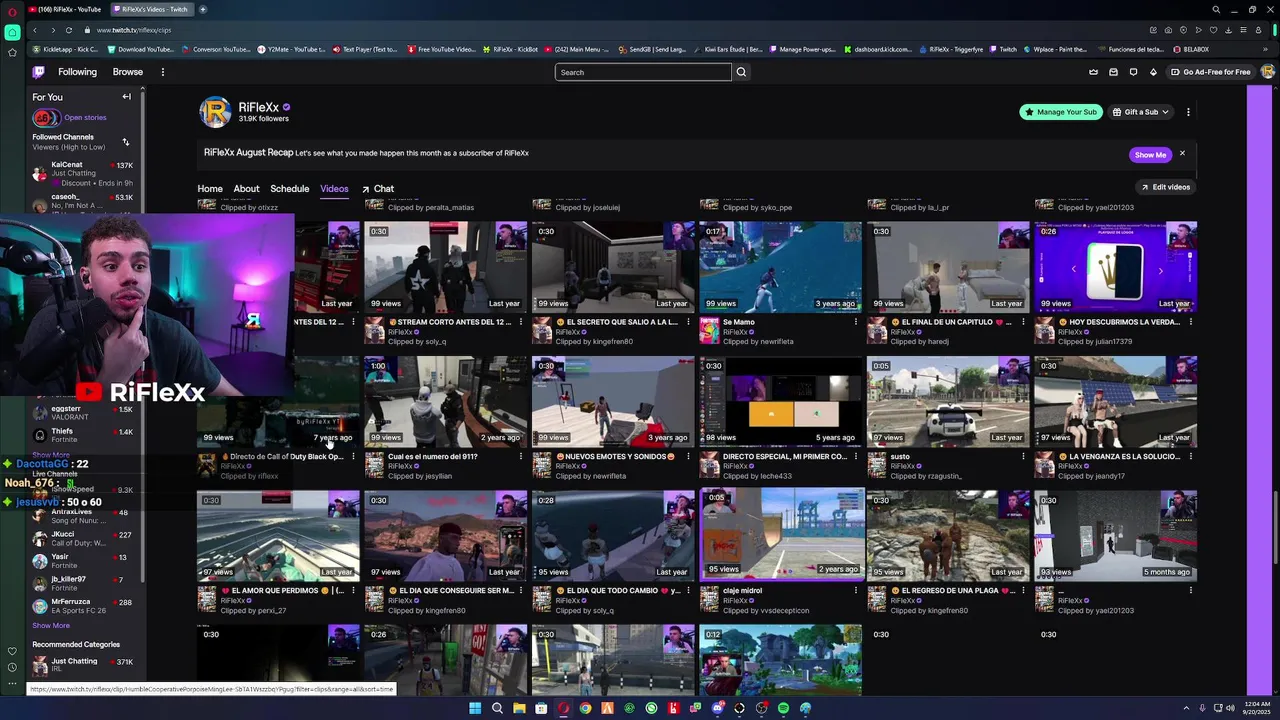Open channel options three-dots next to Gift a Sub
Image resolution: width=1280 pixels, height=720 pixels.
point(1188,112)
